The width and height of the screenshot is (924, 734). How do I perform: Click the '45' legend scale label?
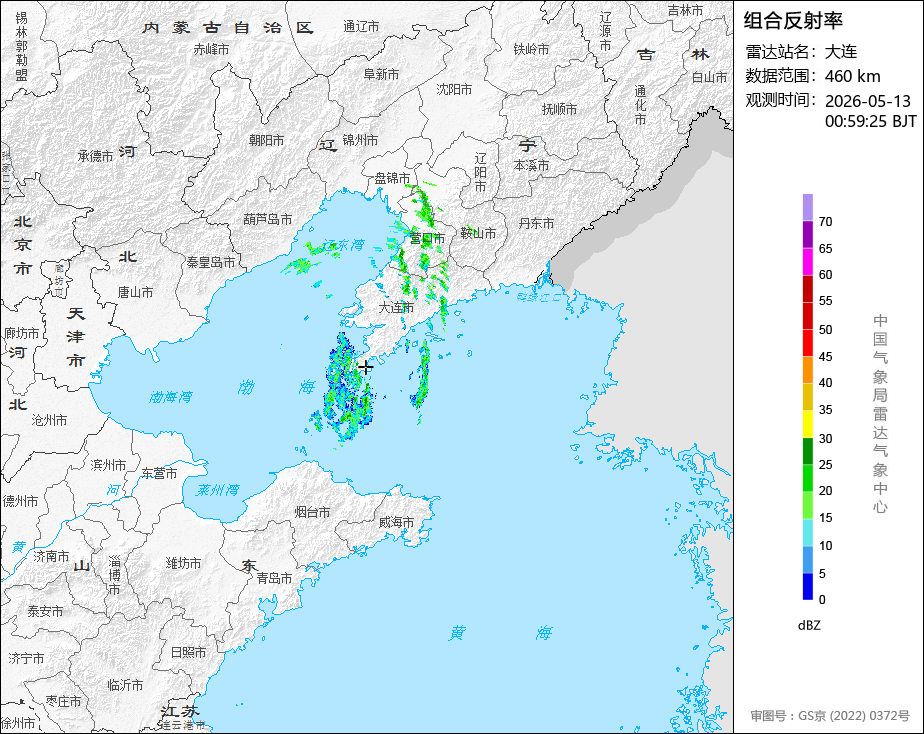[826, 356]
